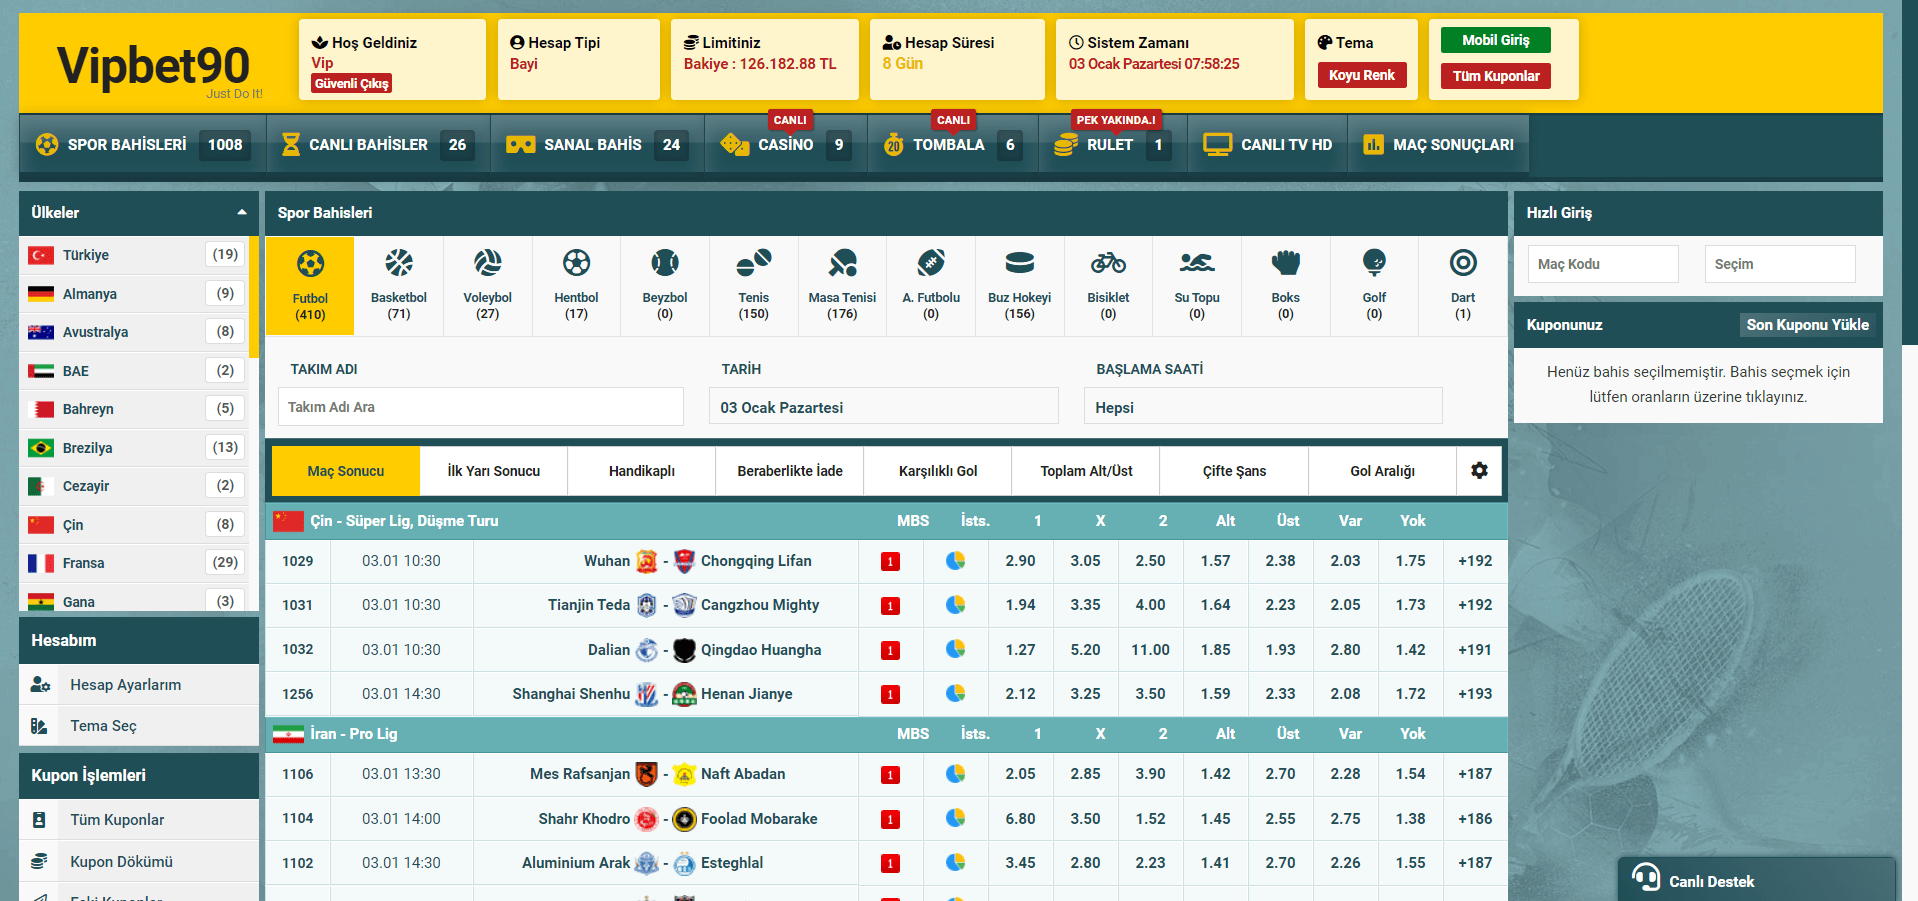Image resolution: width=1918 pixels, height=901 pixels.
Task: Click Tüm Kuponlar red header button
Action: click(1496, 76)
